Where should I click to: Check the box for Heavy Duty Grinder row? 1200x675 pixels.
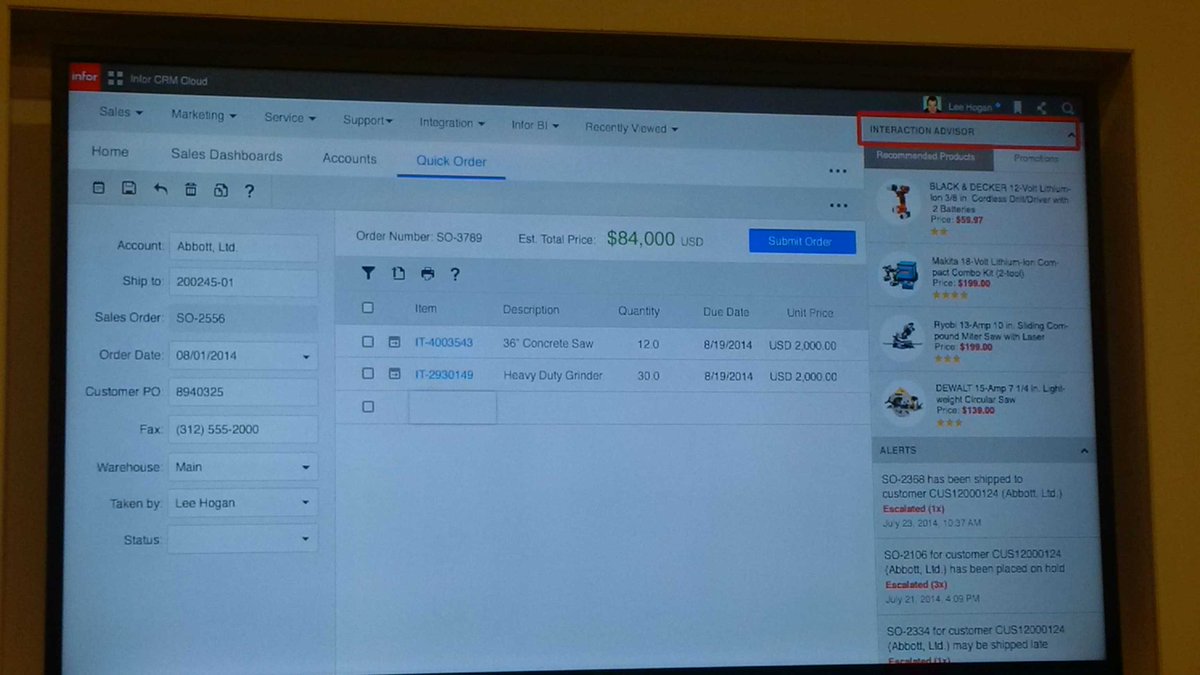[x=368, y=374]
